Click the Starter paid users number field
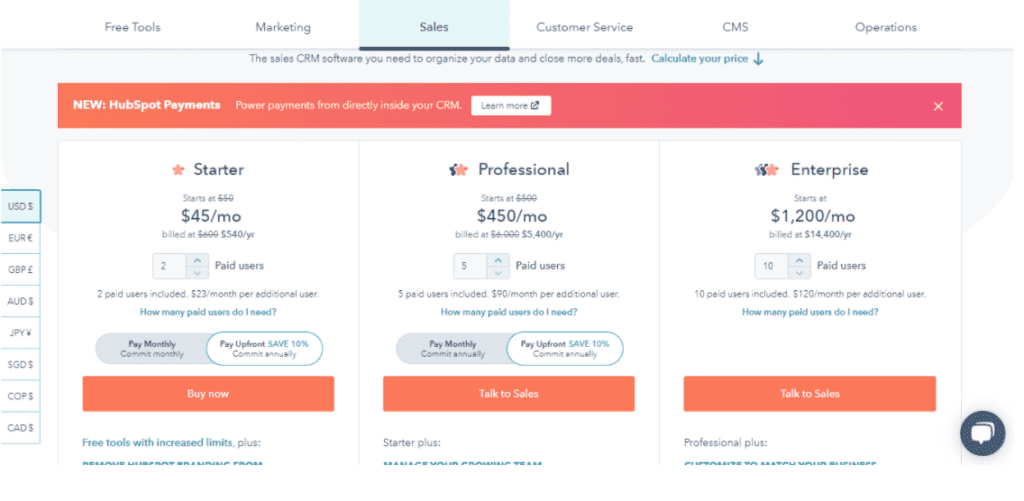The image size is (1024, 501). pyautogui.click(x=170, y=266)
